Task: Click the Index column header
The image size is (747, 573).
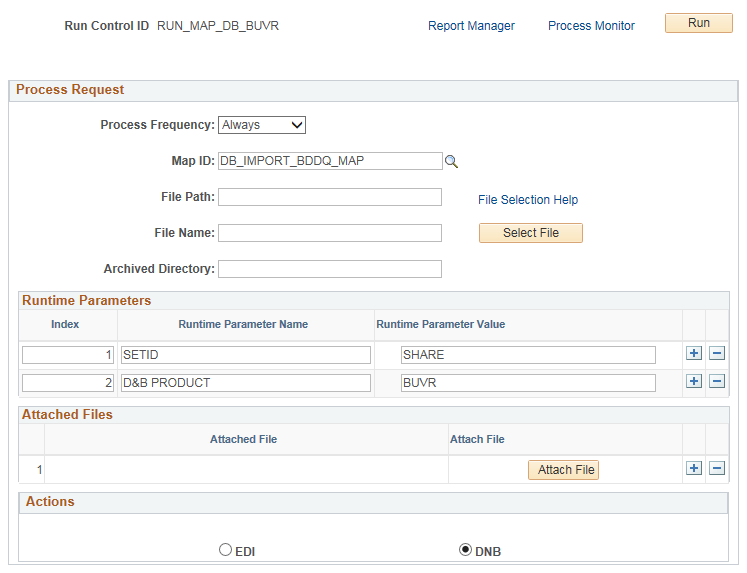Action: 65,324
